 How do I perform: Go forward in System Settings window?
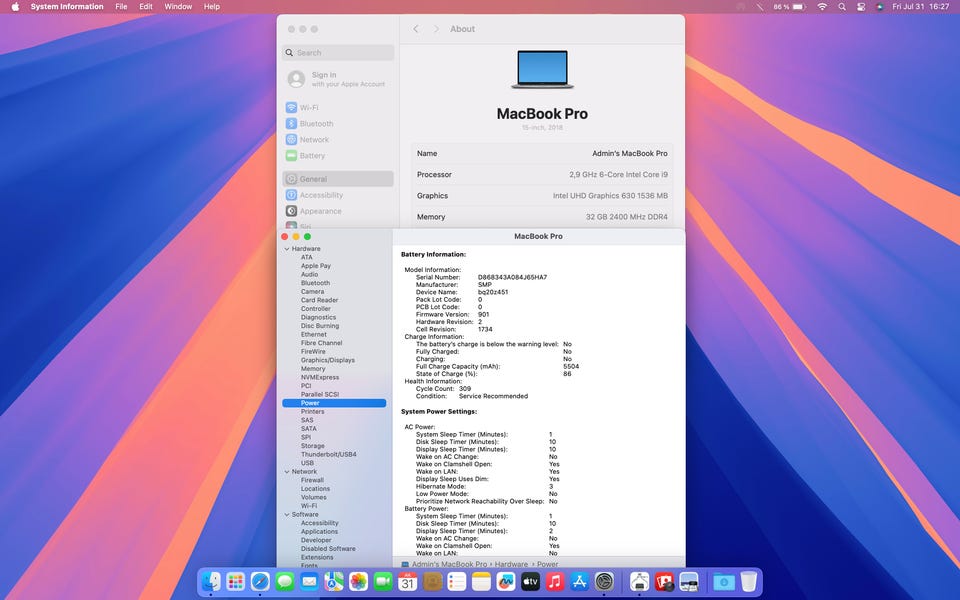tap(436, 29)
